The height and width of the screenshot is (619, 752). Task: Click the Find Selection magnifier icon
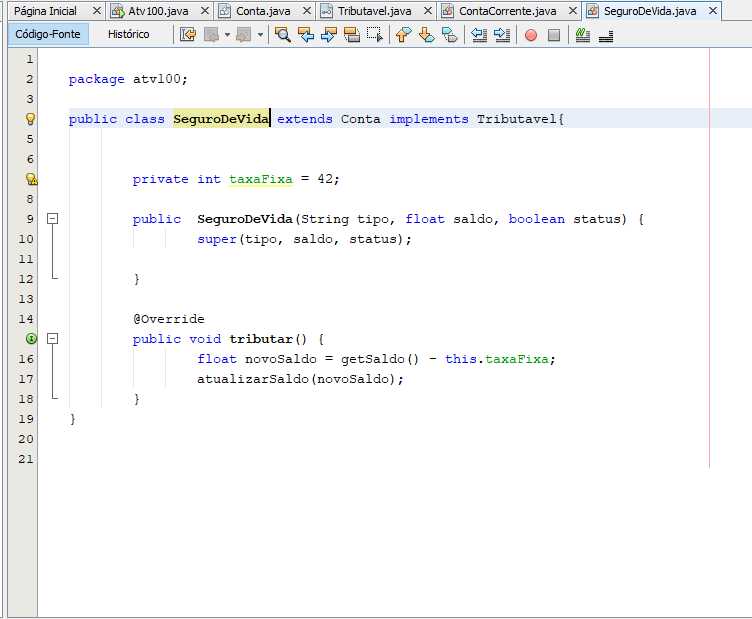point(283,35)
